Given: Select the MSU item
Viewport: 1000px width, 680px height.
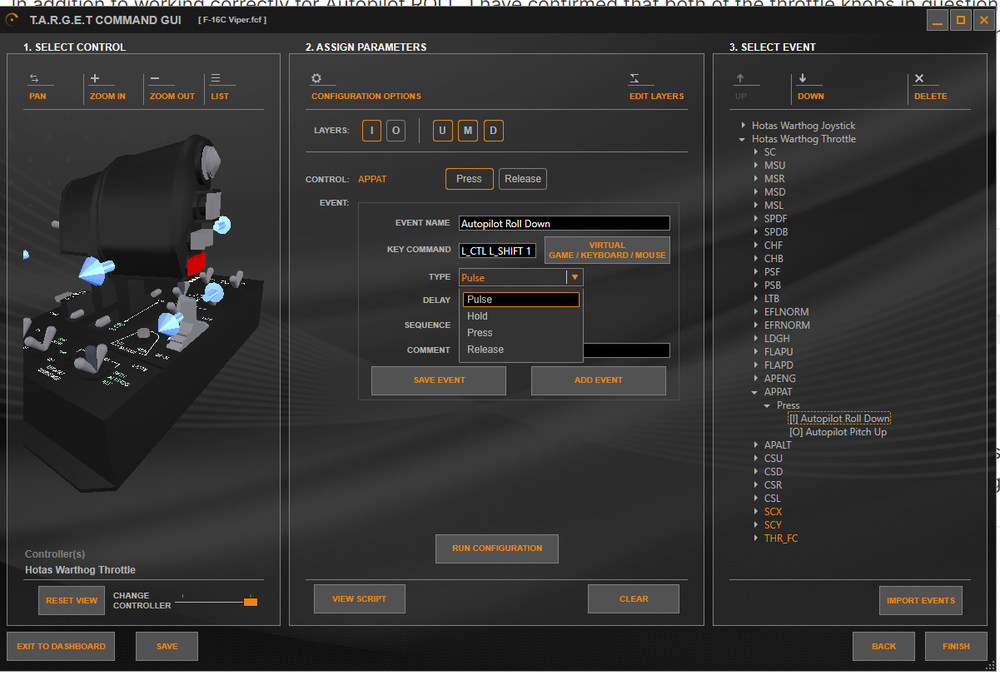Looking at the screenshot, I should point(775,166).
